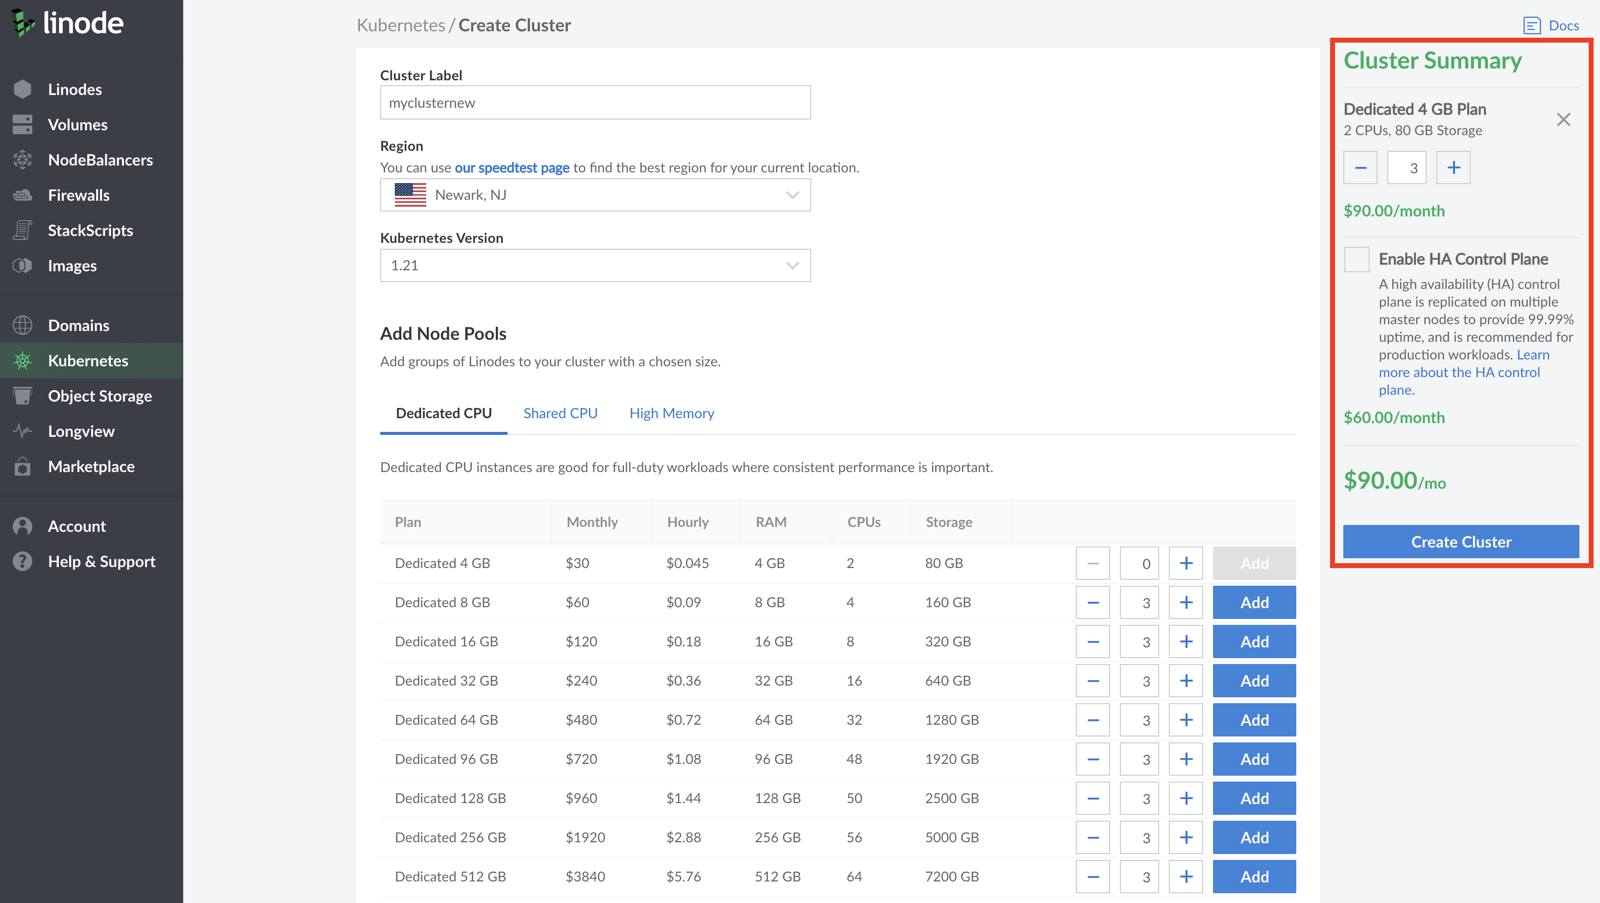Enable the HA Control Plane checkbox
The width and height of the screenshot is (1600, 903).
[x=1356, y=259]
